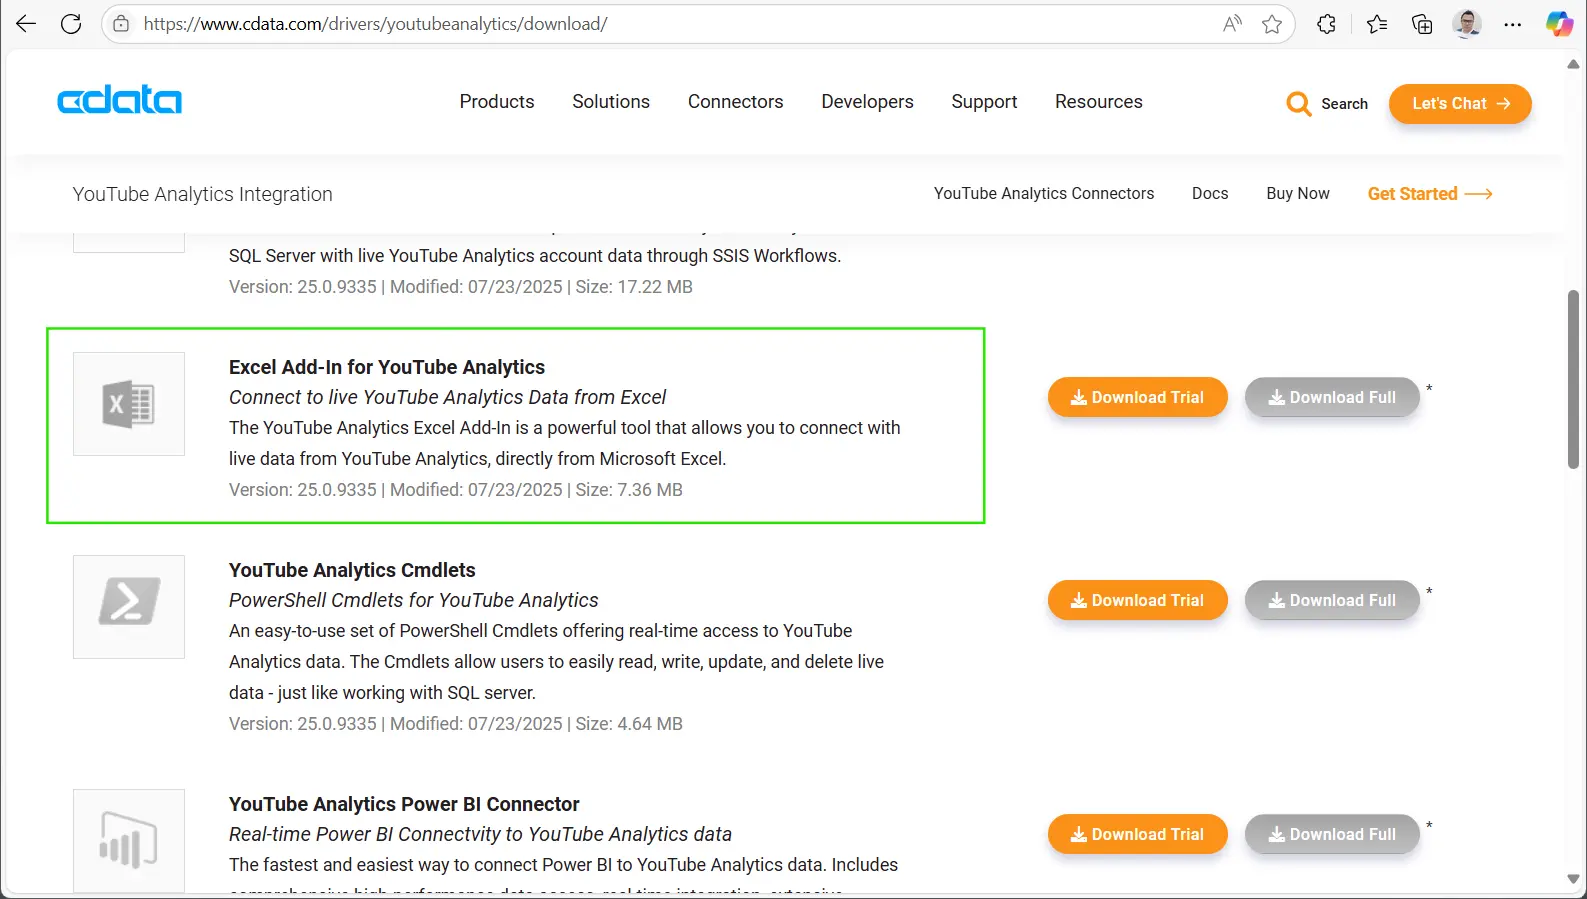The image size is (1587, 899).
Task: Open the browser profile avatar
Action: coord(1467,24)
